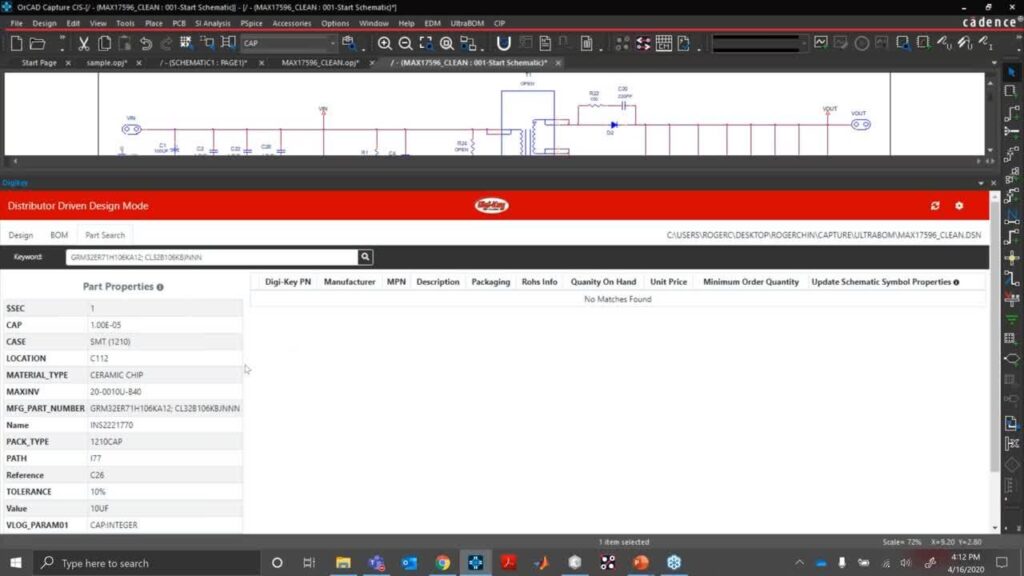This screenshot has height=576, width=1024.
Task: Open Chrome from the taskbar
Action: click(443, 563)
